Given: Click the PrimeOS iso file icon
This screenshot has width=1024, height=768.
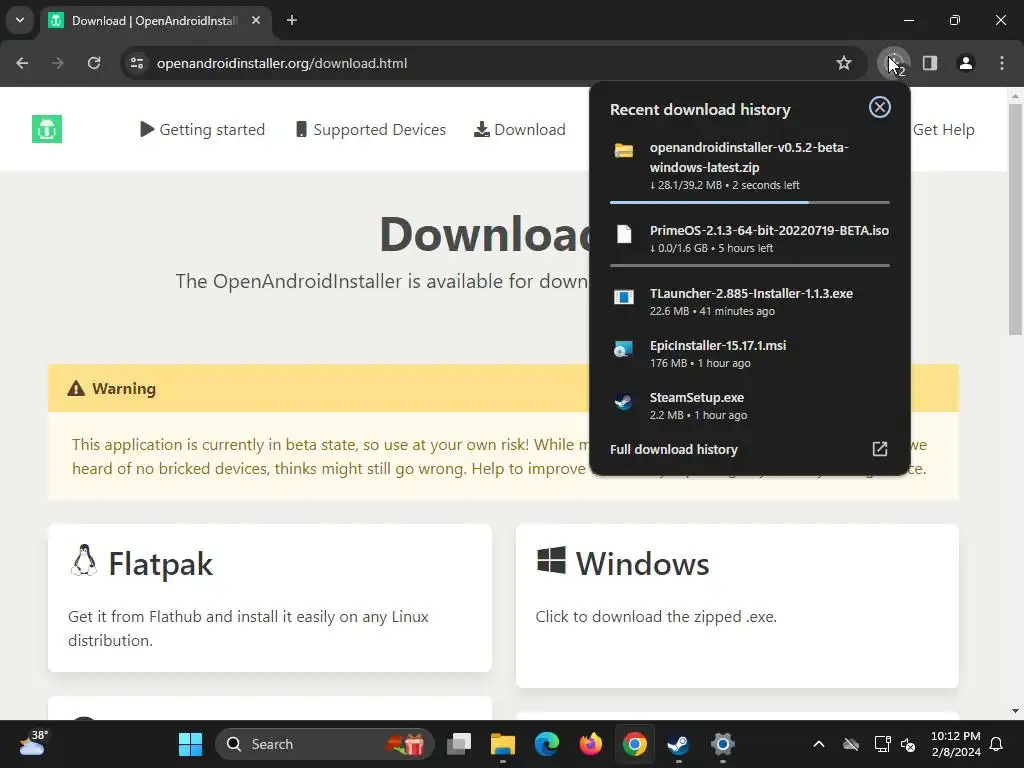Looking at the screenshot, I should pos(624,234).
